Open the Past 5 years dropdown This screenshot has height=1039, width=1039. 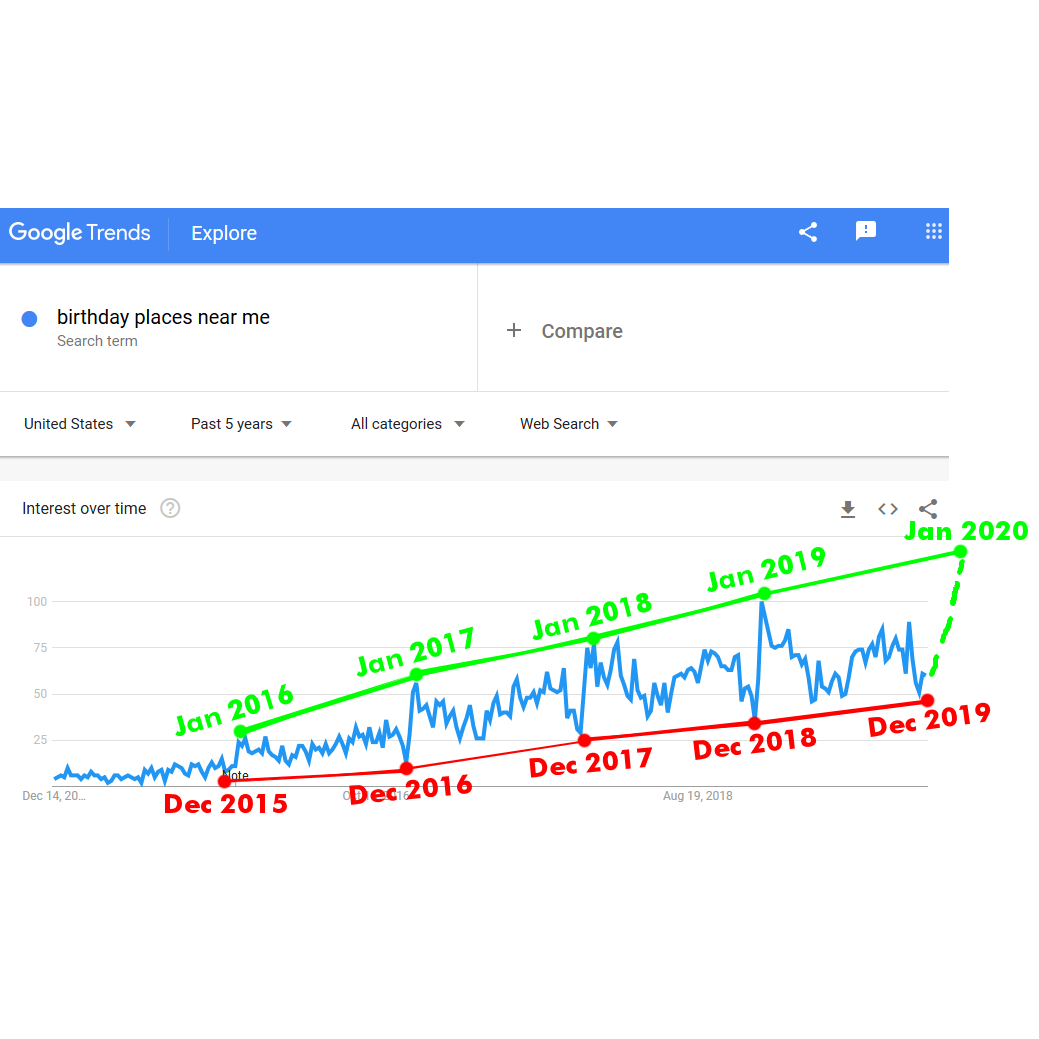241,424
